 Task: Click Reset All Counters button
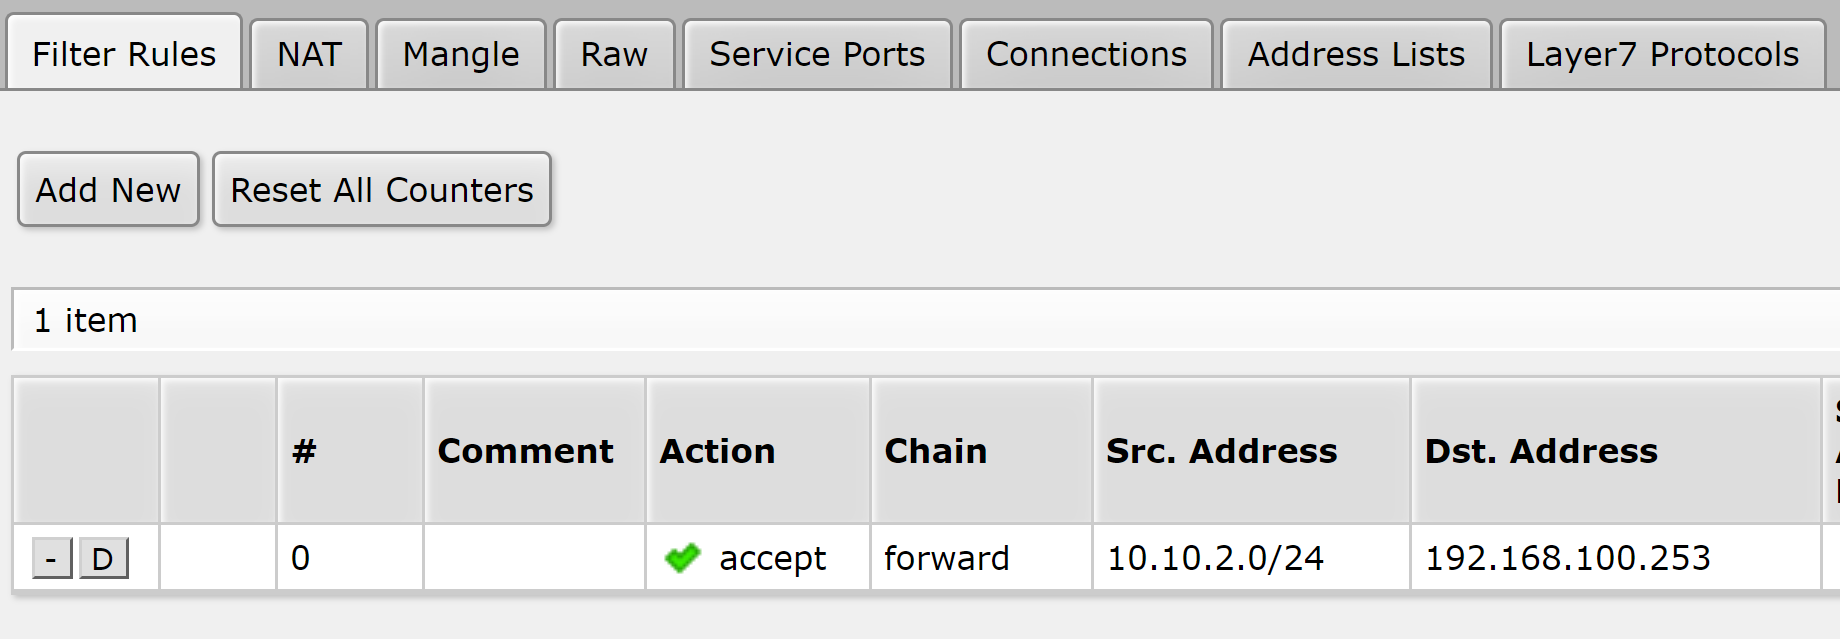[382, 190]
